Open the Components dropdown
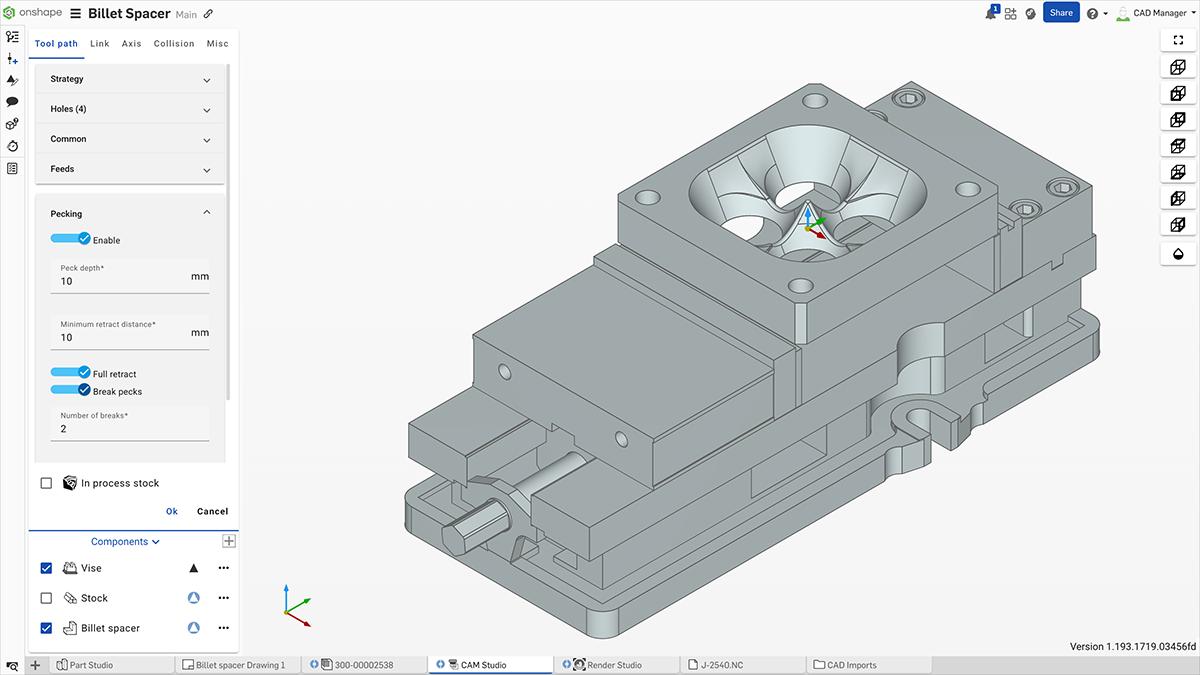This screenshot has height=675, width=1200. 125,542
